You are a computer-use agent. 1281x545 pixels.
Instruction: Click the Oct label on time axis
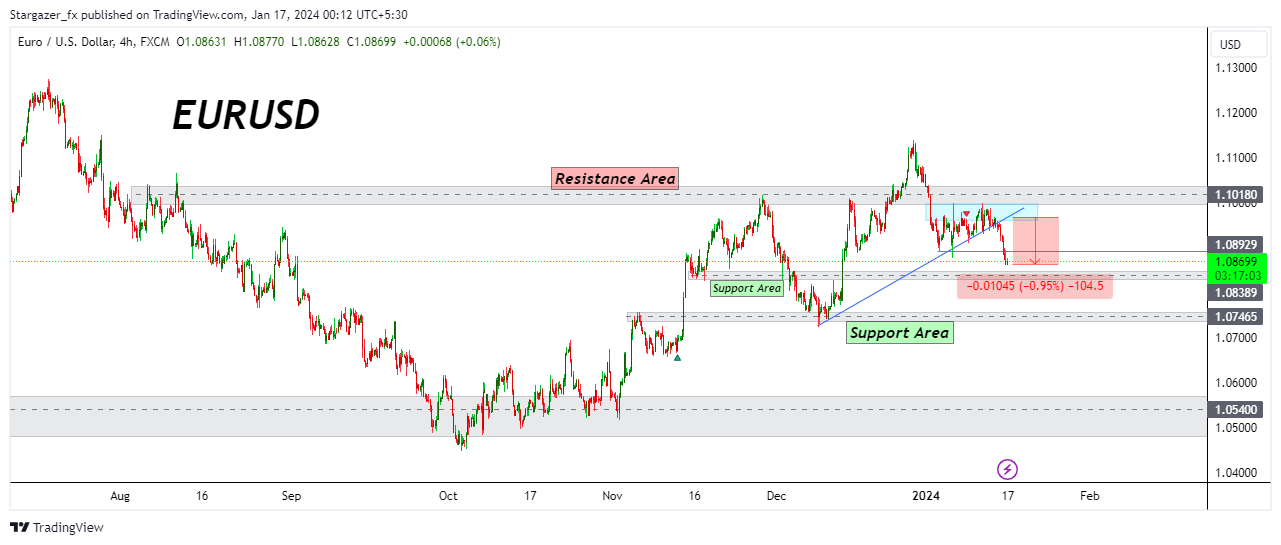pos(448,495)
